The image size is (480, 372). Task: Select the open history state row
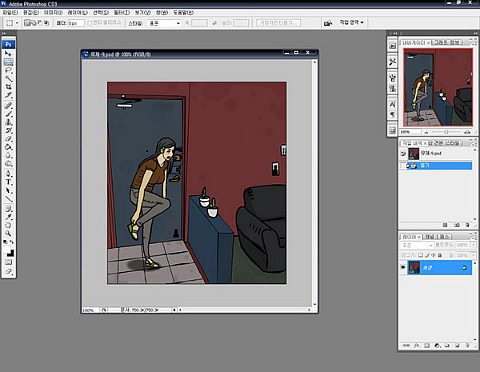tap(439, 166)
